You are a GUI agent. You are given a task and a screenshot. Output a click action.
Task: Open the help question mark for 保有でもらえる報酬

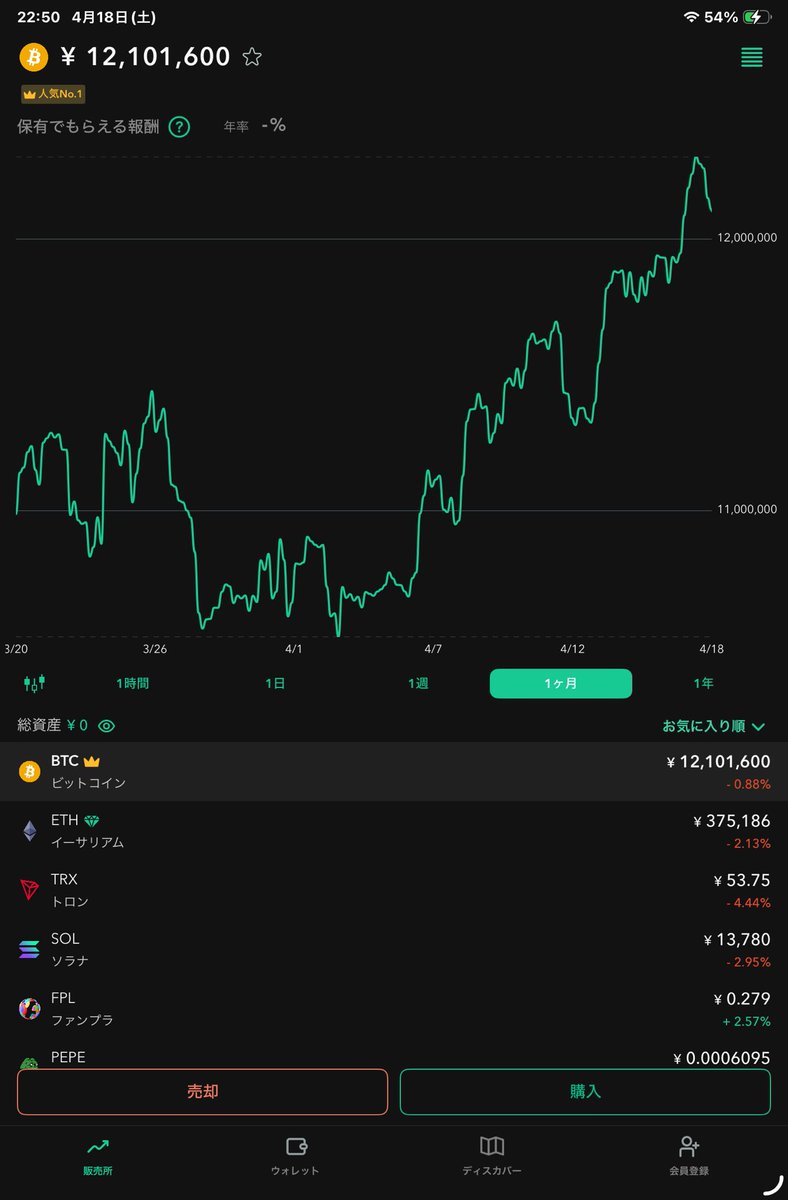click(179, 127)
